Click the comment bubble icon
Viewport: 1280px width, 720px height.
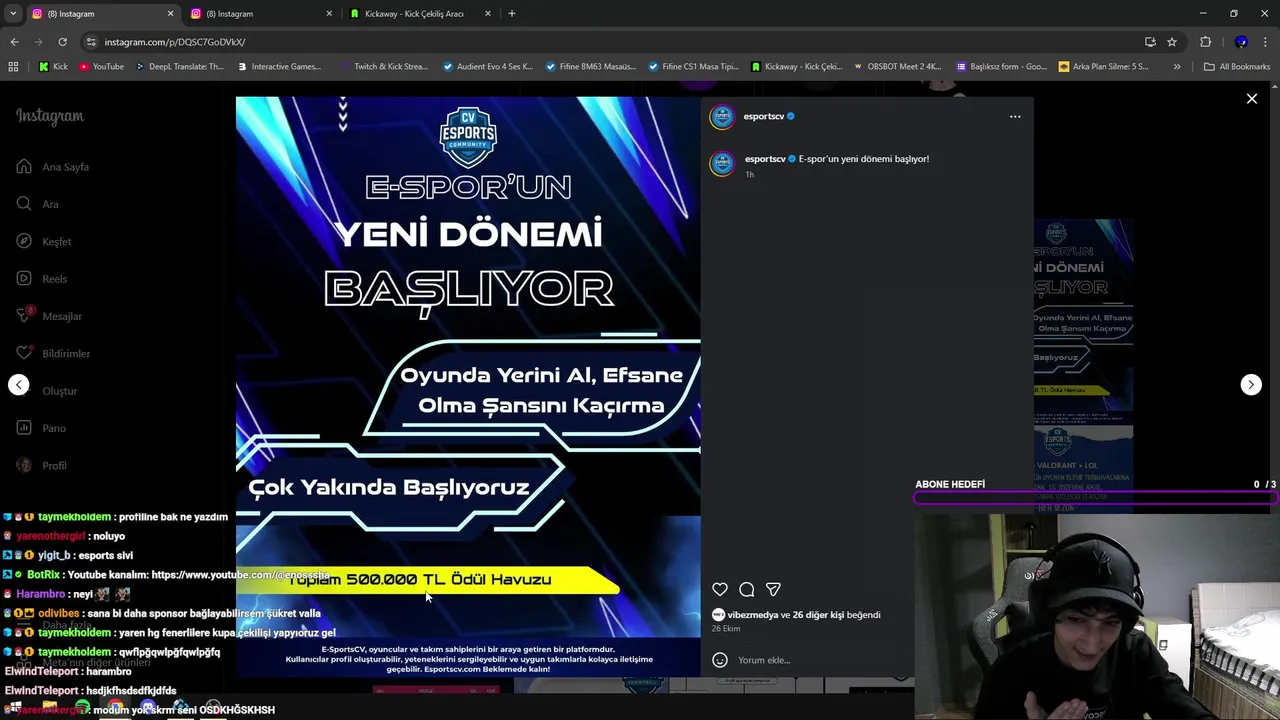coord(747,589)
